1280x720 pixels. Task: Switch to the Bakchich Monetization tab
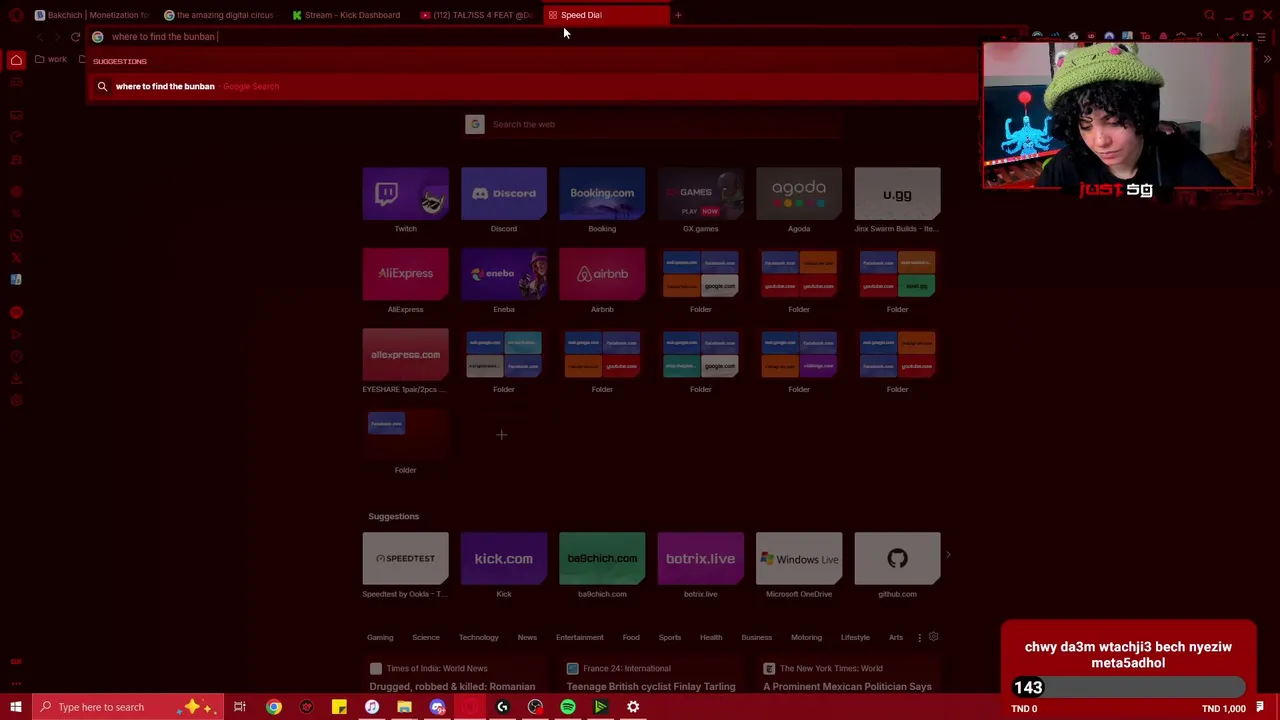tap(90, 15)
